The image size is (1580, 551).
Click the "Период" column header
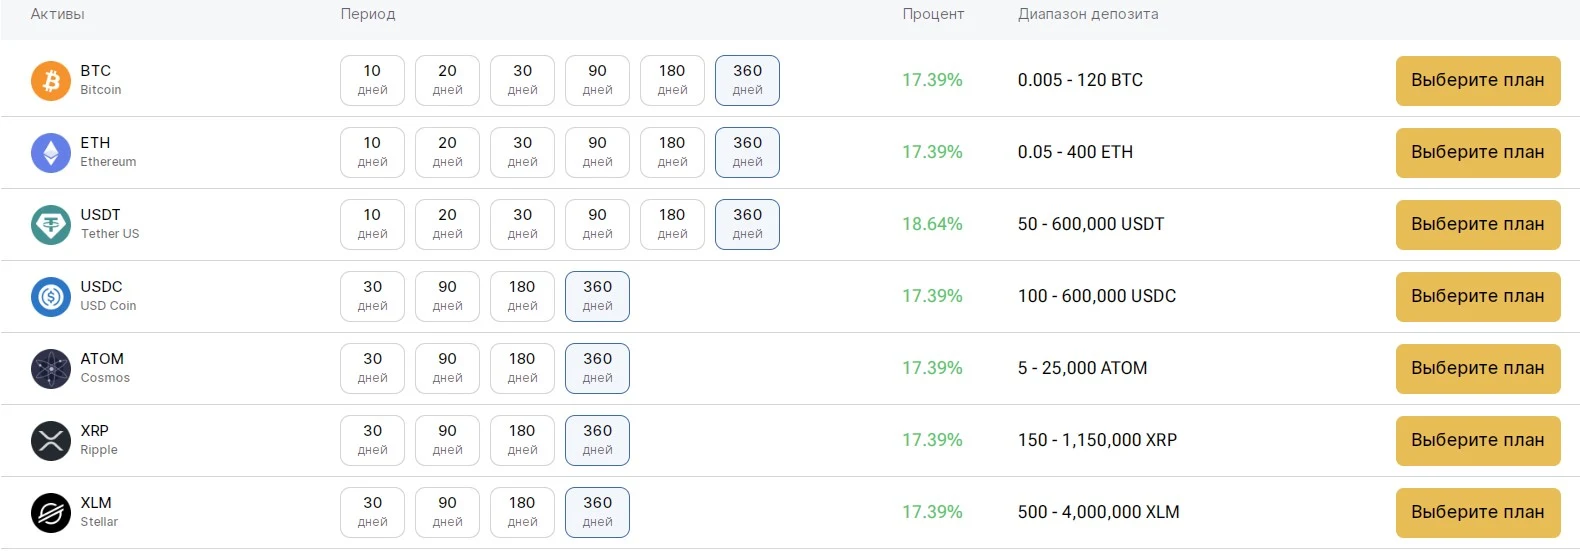pos(368,14)
